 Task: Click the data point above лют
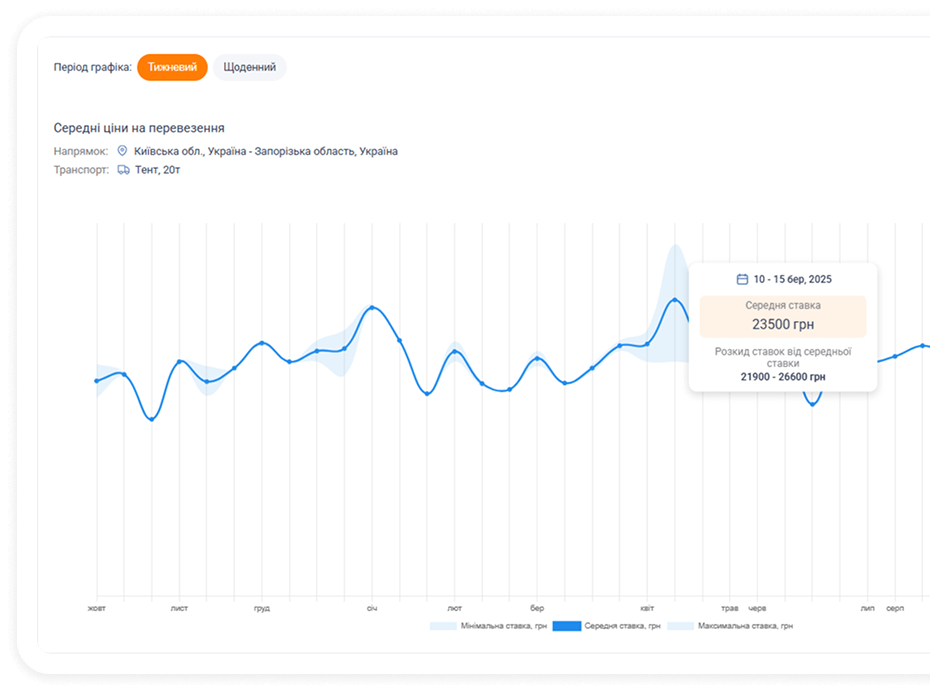coord(455,352)
